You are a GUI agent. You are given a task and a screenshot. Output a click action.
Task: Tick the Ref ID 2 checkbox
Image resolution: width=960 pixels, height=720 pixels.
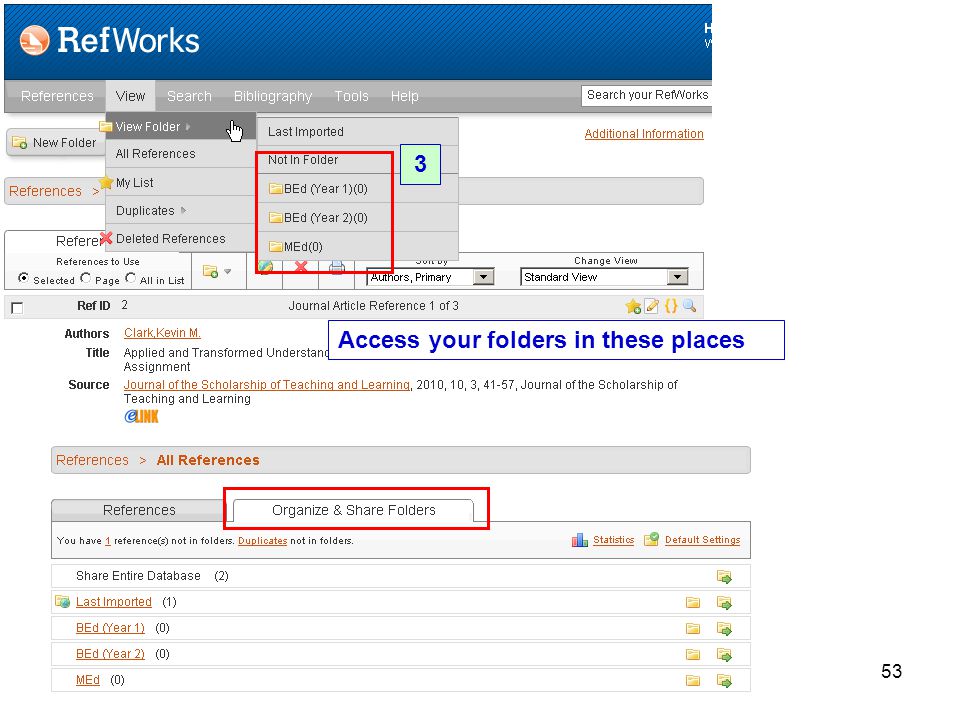pyautogui.click(x=17, y=307)
